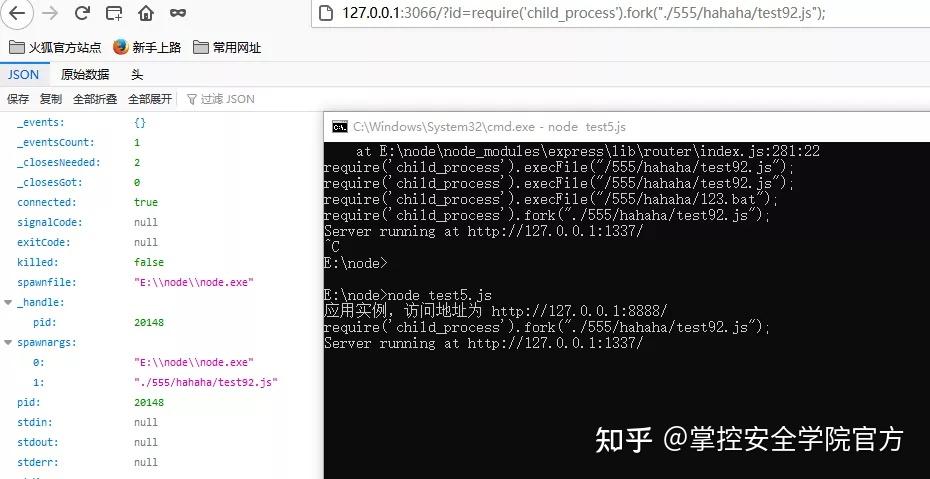Click 全部展开 to expand all
Viewport: 930px width, 479px height.
[x=150, y=99]
